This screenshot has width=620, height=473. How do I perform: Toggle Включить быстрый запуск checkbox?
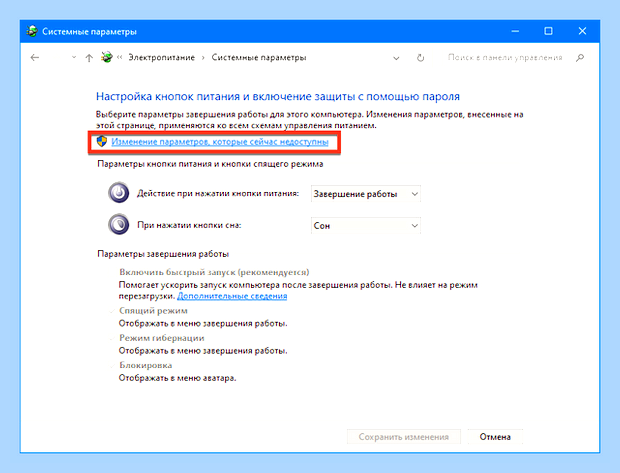click(x=113, y=272)
